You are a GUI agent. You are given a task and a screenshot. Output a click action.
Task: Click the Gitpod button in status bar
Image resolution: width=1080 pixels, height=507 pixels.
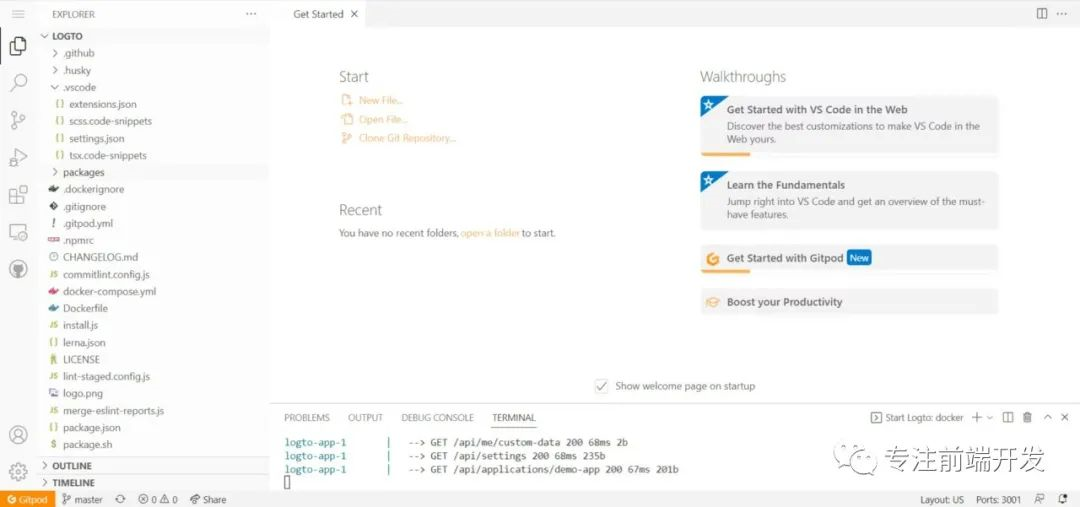tap(27, 499)
